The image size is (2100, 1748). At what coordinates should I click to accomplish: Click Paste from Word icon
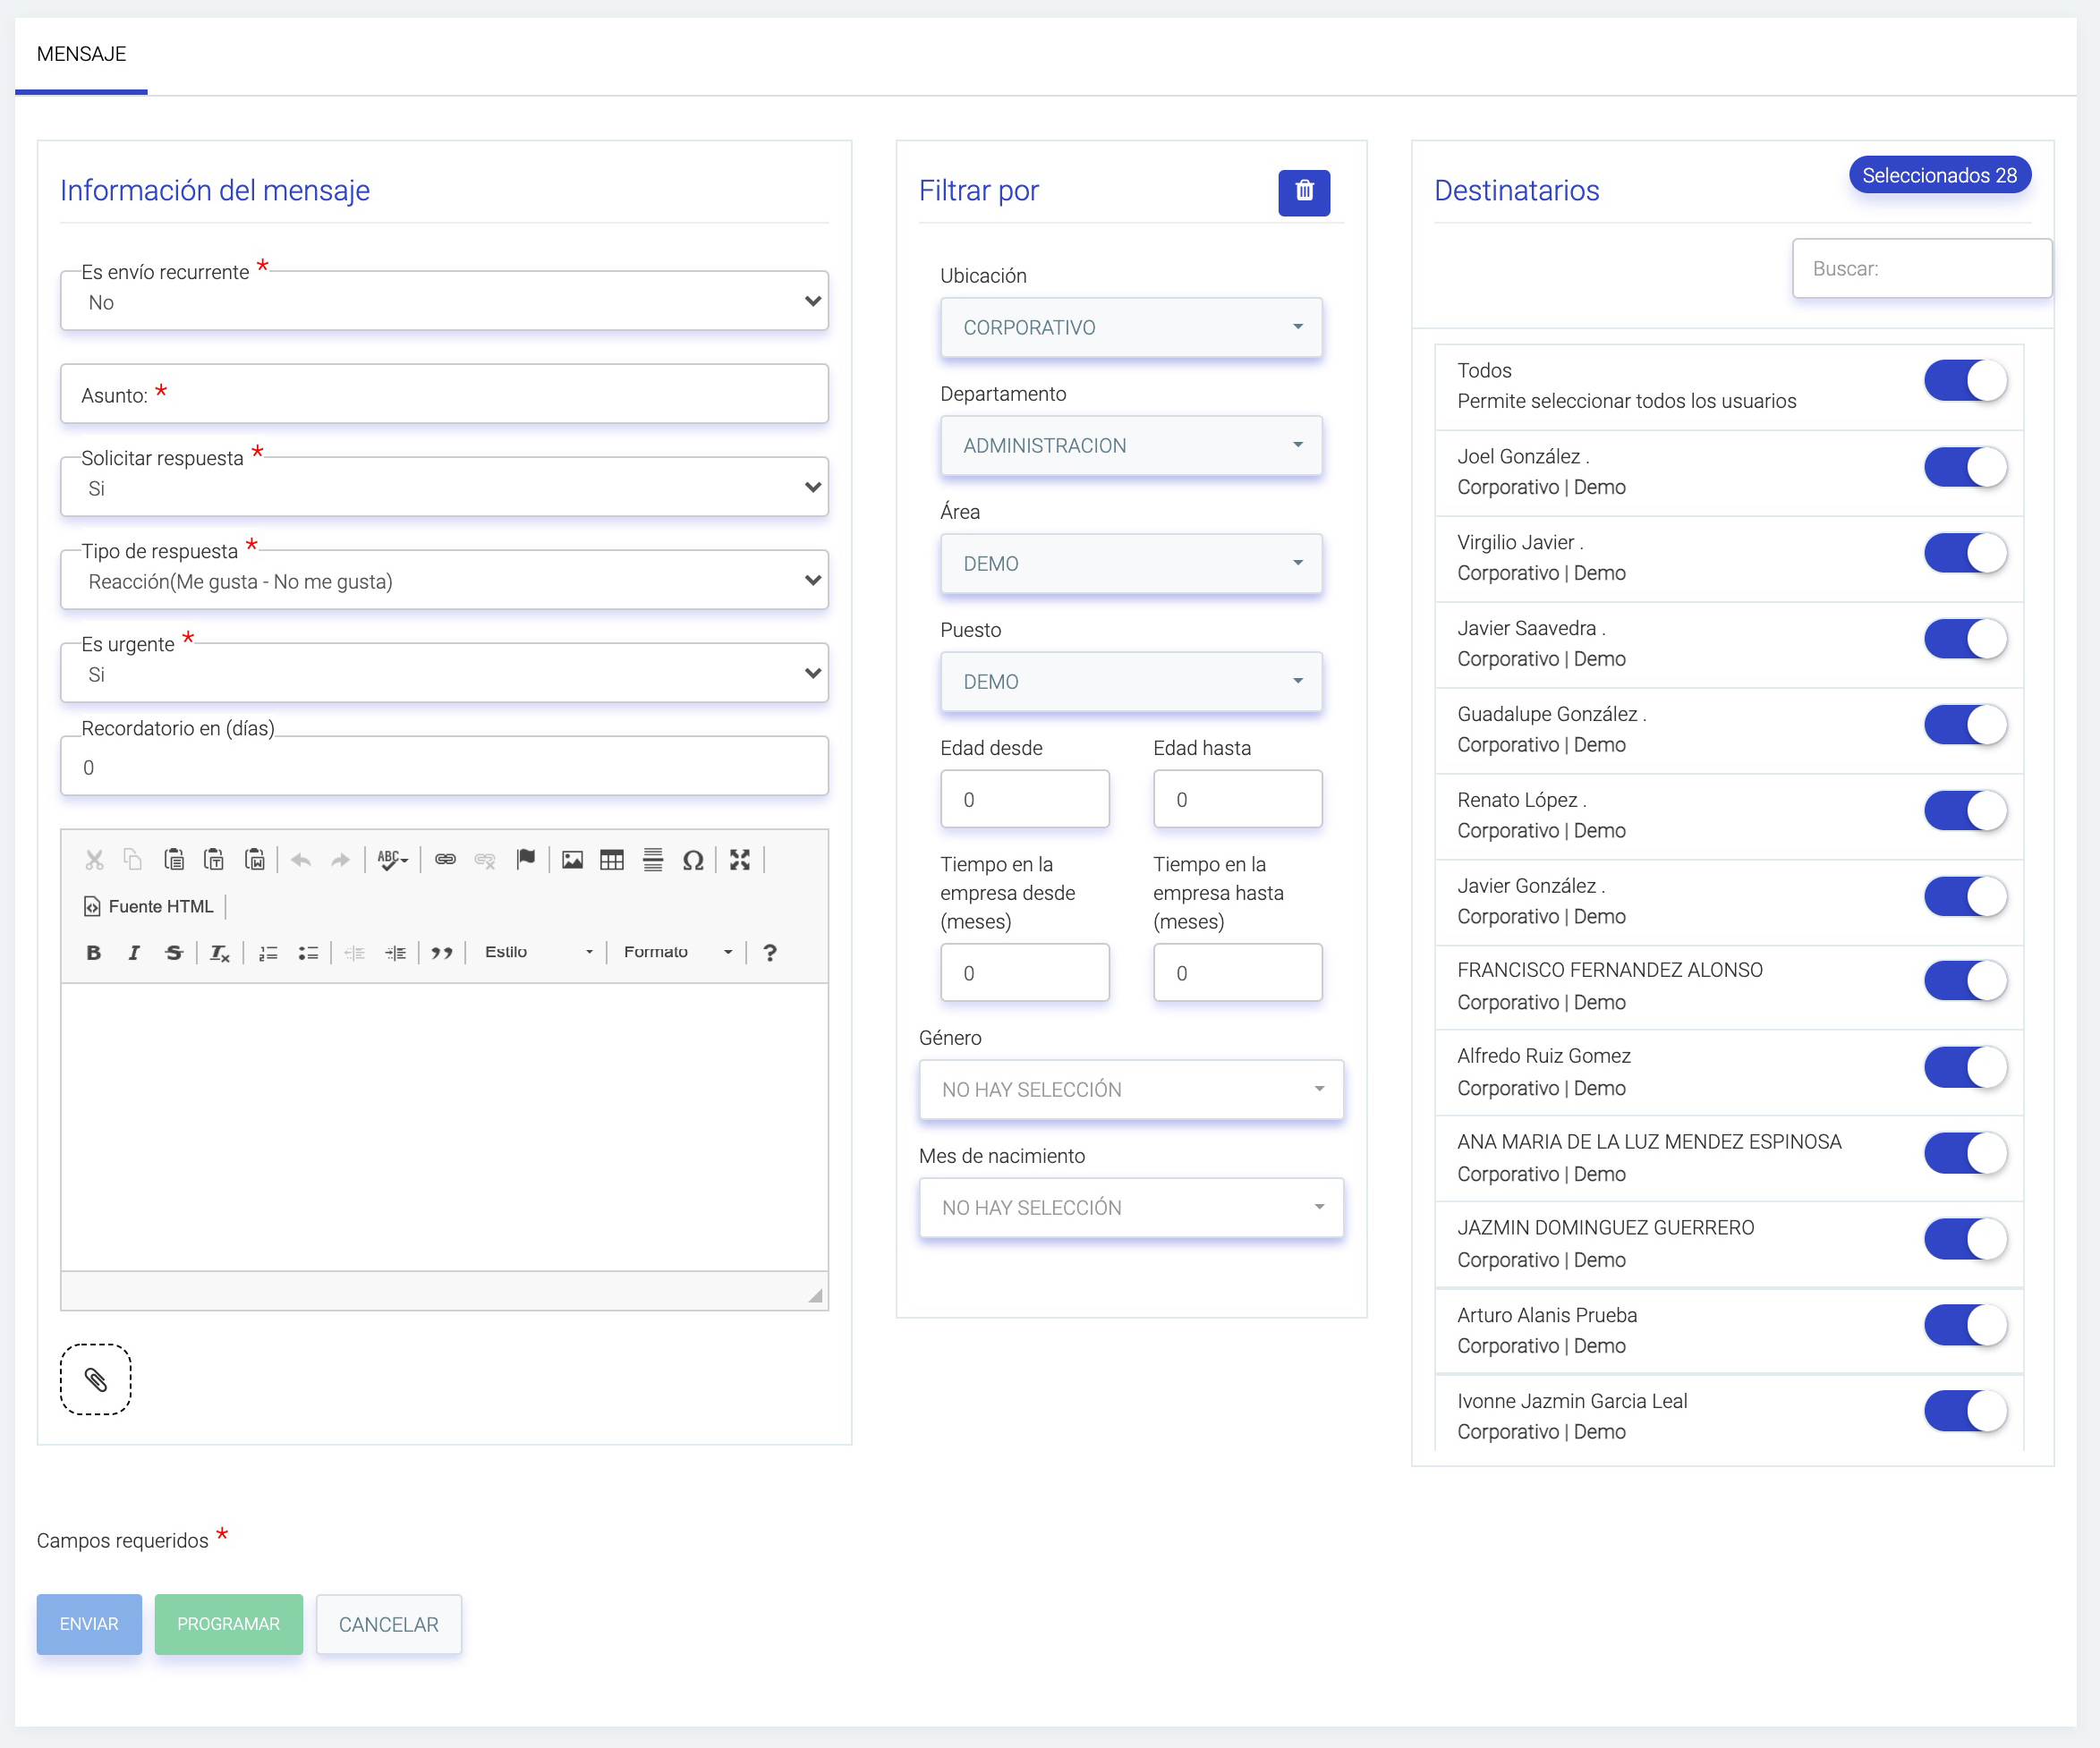pos(255,860)
